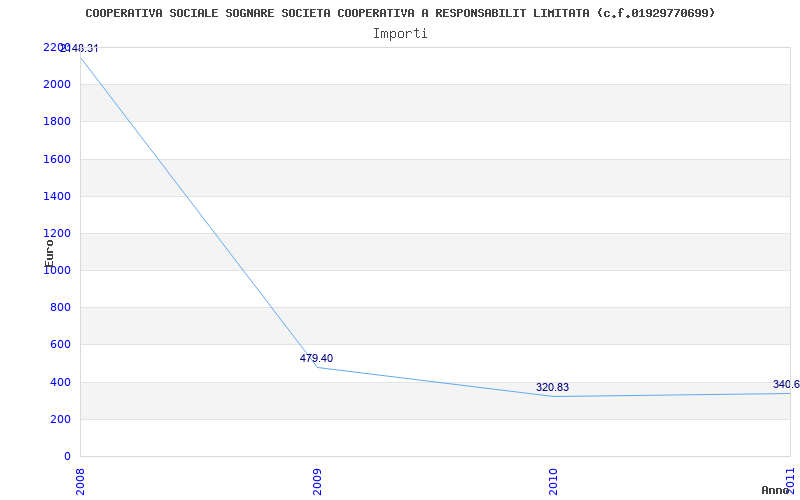Click the 800 y-axis tick label

tap(60, 308)
